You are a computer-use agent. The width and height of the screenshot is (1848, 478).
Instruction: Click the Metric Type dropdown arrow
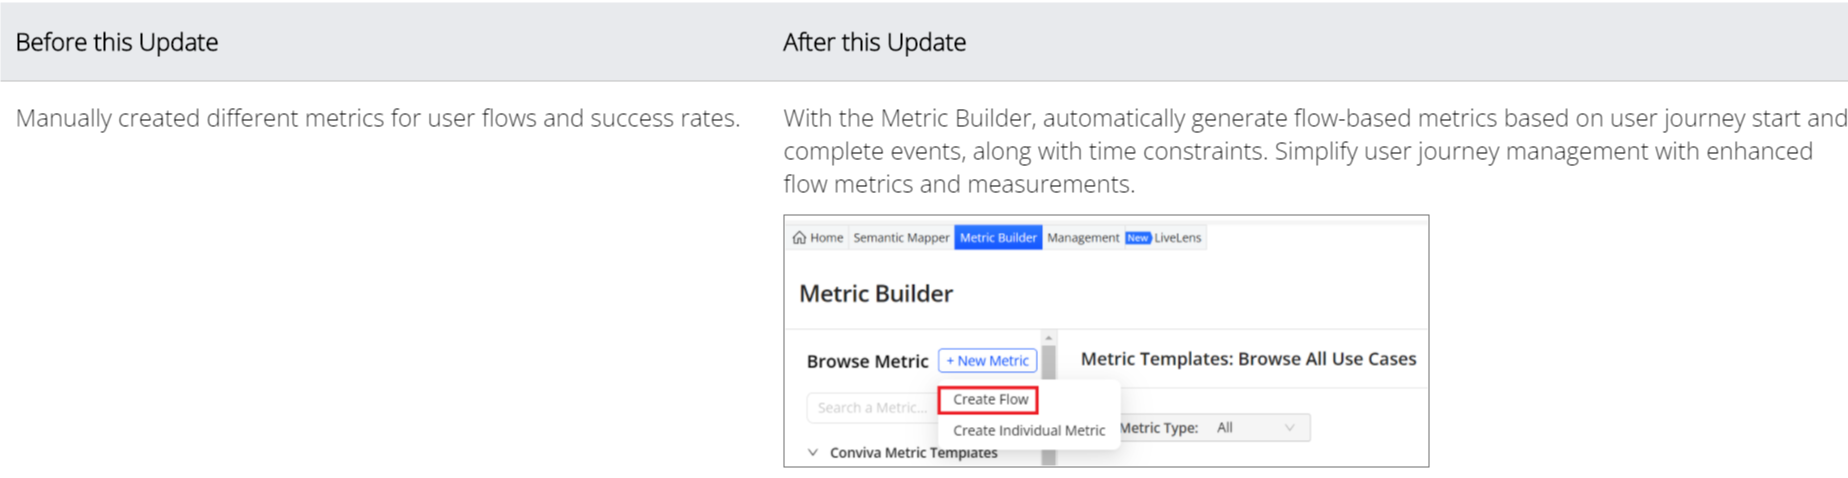(x=1290, y=428)
